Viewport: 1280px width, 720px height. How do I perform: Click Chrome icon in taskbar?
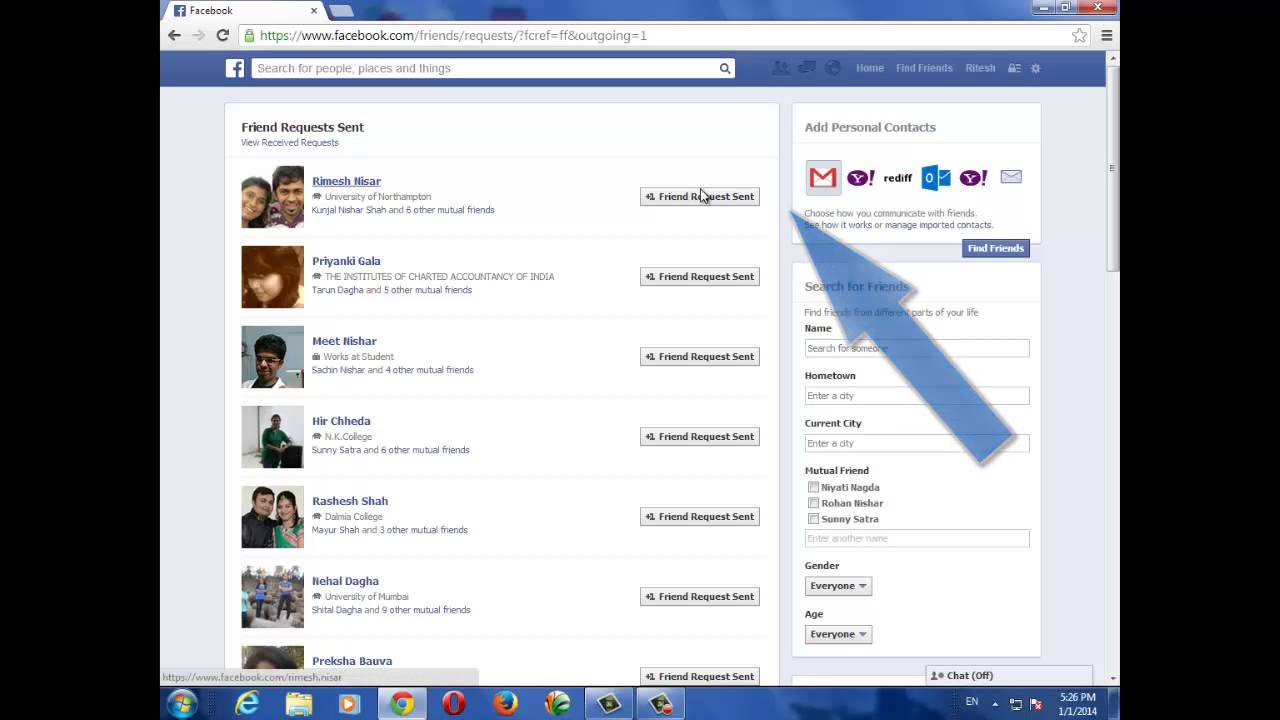pyautogui.click(x=402, y=704)
